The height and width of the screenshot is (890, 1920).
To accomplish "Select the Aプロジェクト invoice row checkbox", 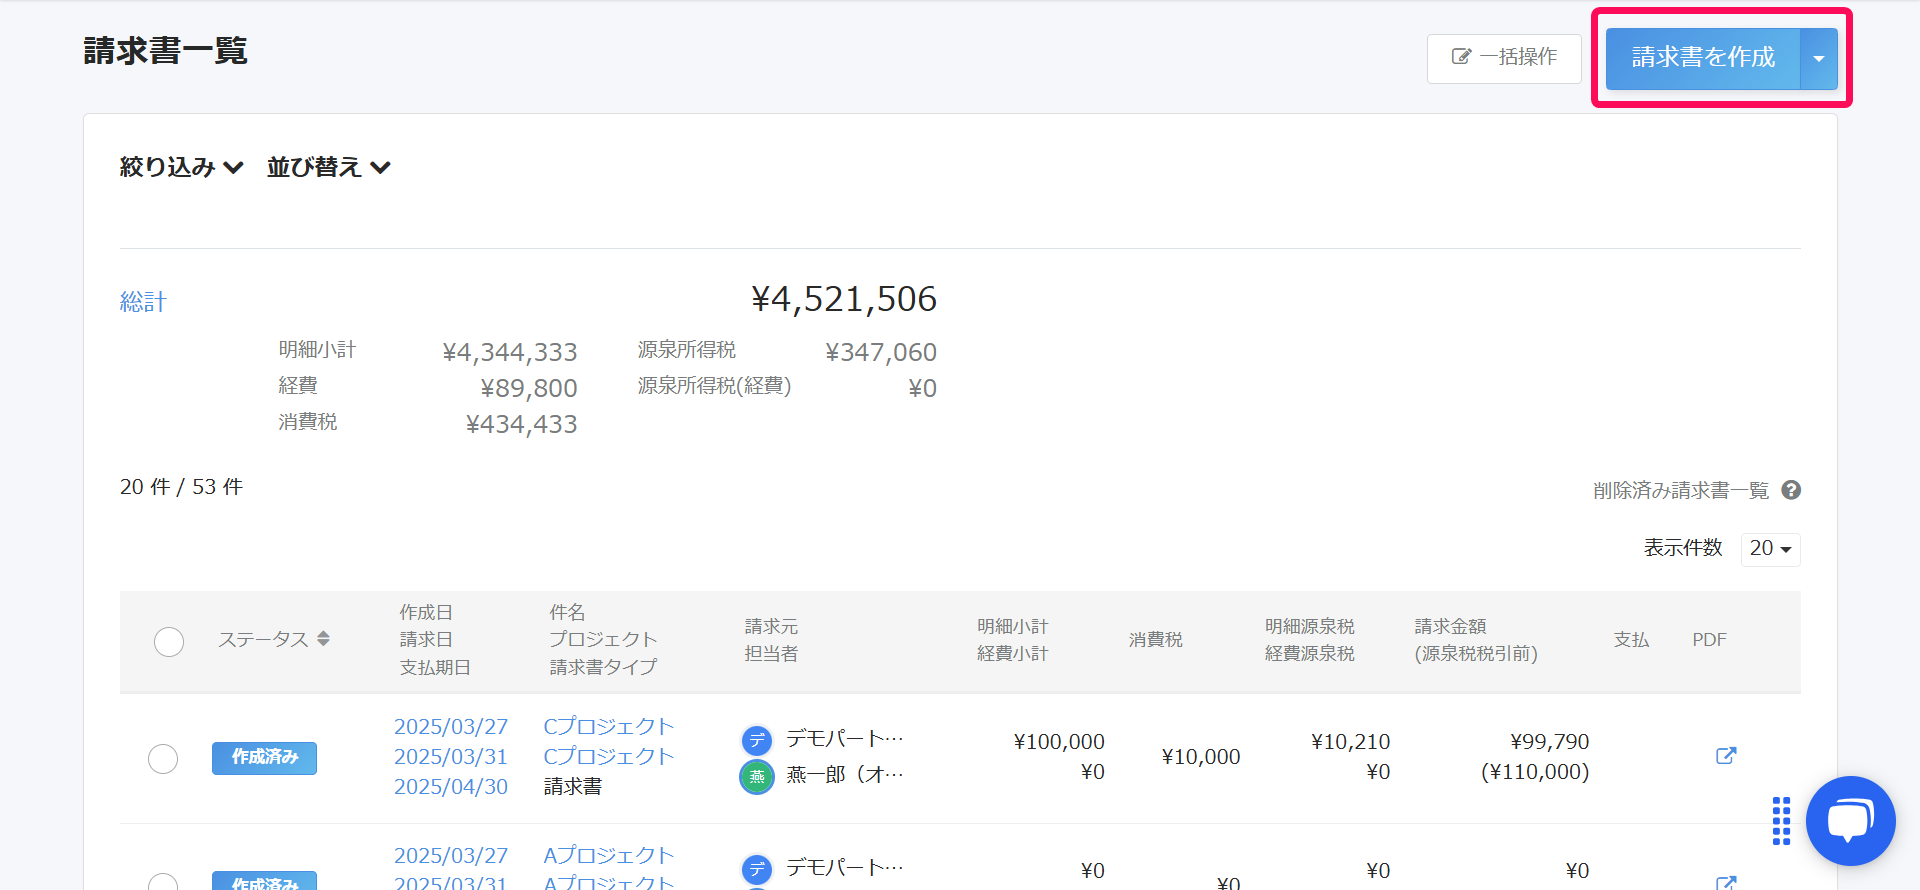I will click(163, 881).
